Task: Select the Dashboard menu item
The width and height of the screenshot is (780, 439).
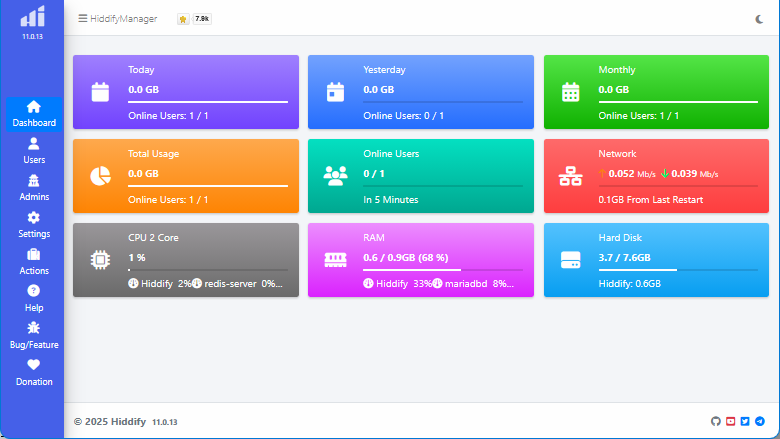Action: tap(34, 114)
